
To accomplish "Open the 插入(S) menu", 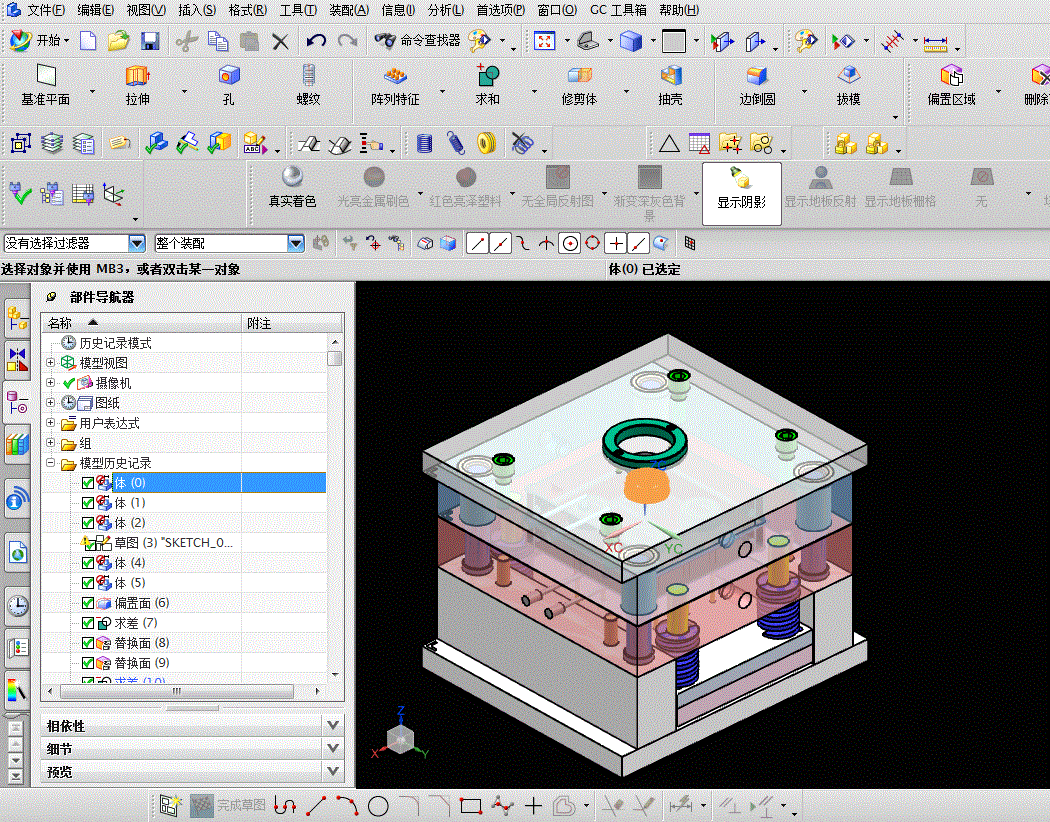I will (197, 10).
